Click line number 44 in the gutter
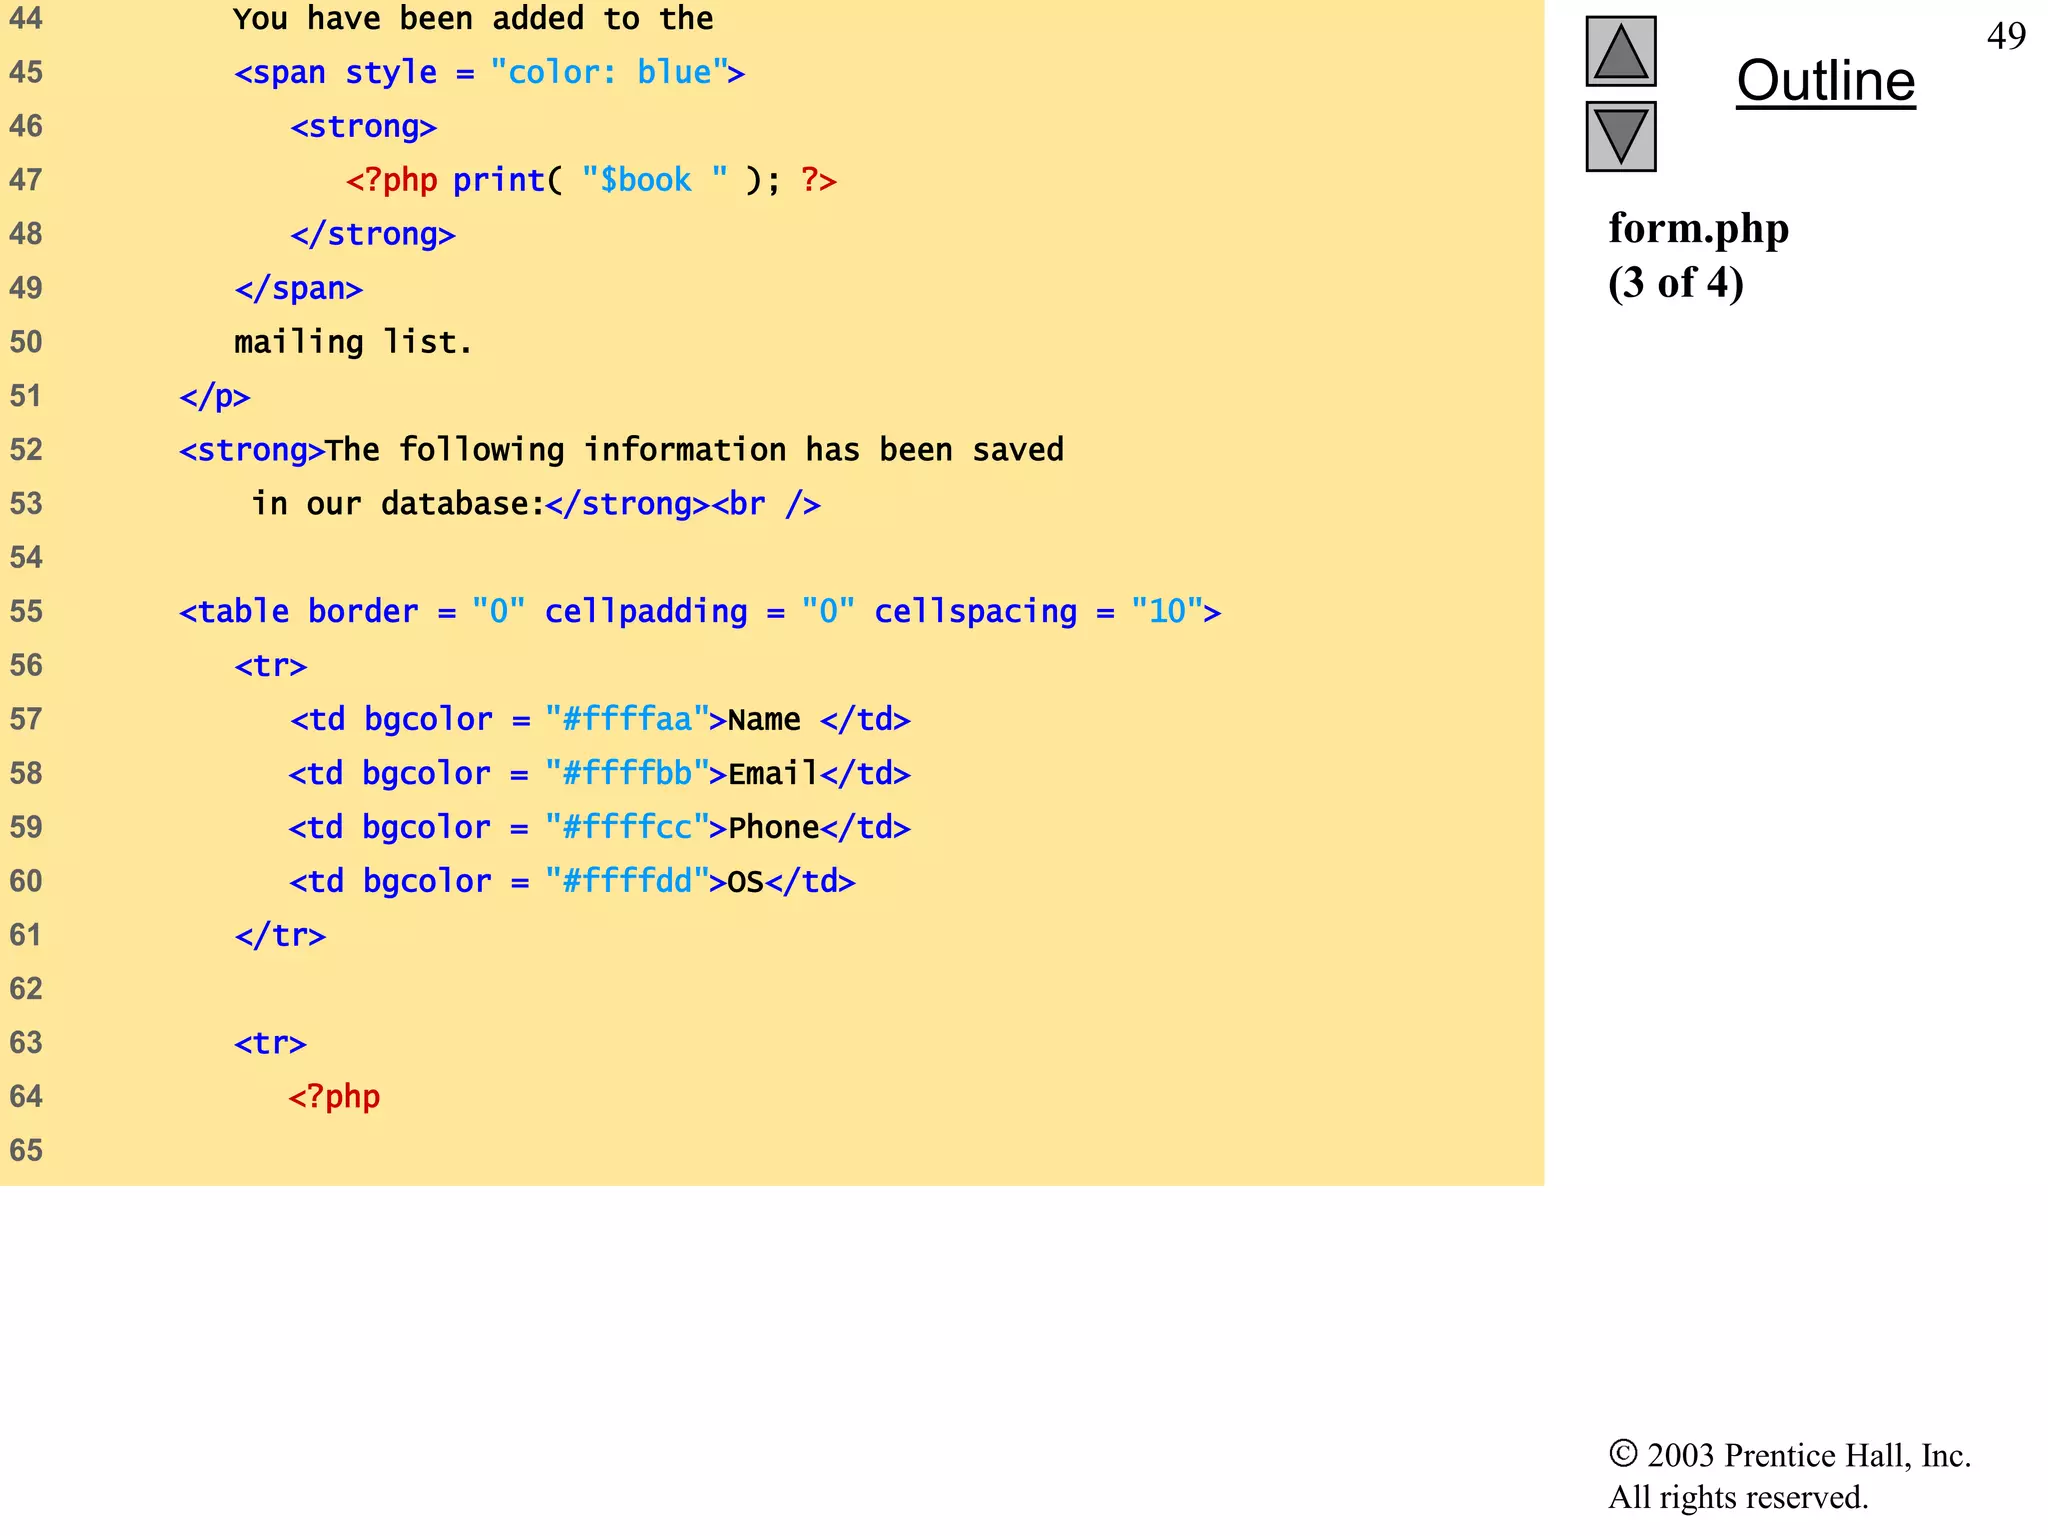2048x1536 pixels. [x=26, y=18]
